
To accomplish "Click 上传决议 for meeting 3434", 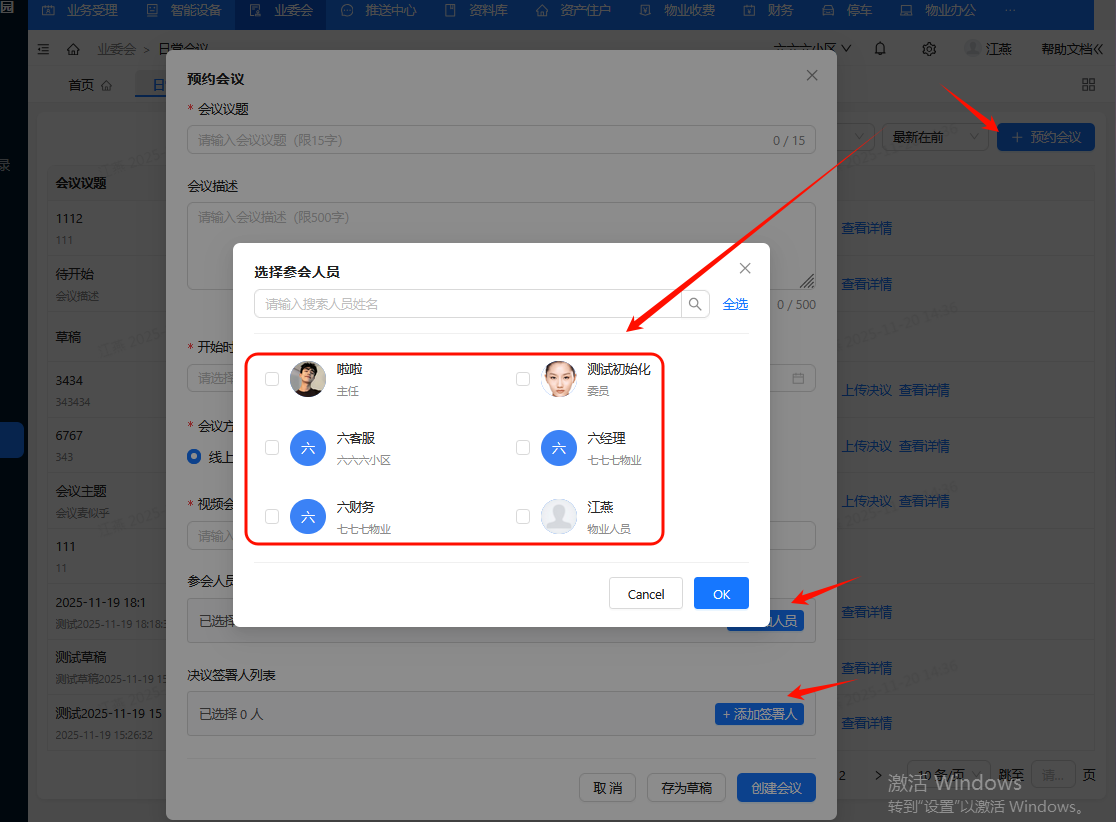I will pos(867,390).
